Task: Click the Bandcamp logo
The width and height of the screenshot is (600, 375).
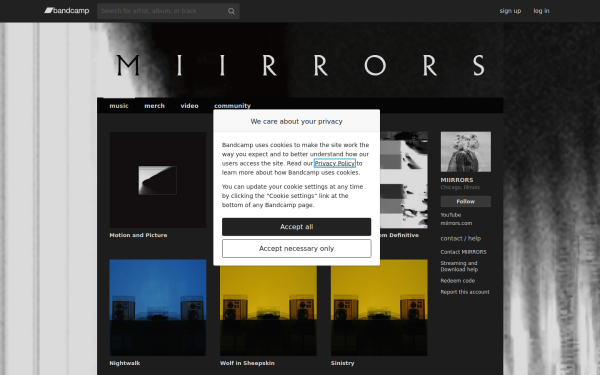Action: [x=67, y=11]
